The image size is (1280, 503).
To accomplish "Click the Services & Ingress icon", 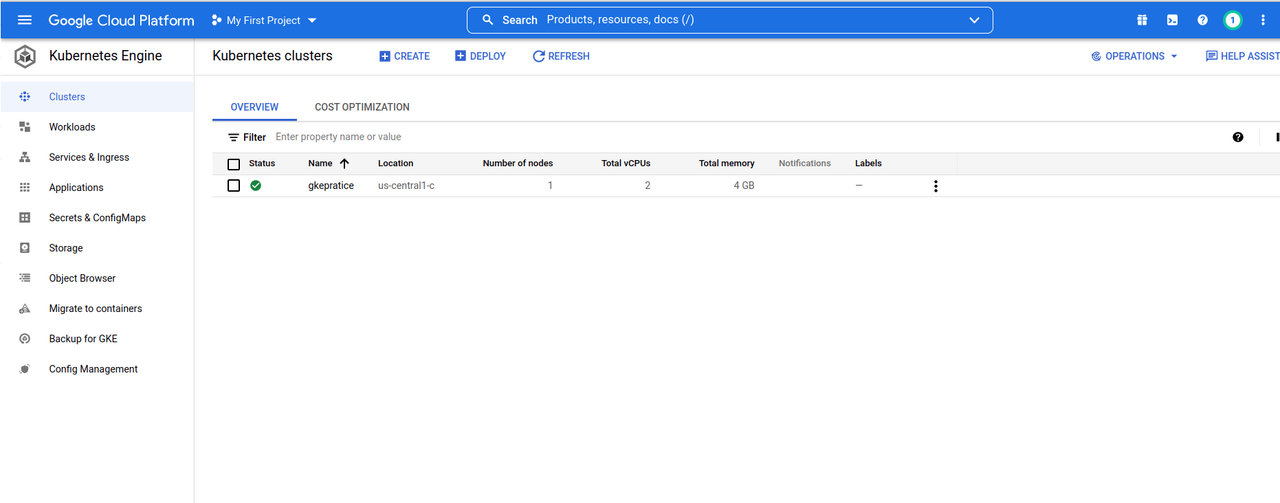I will coord(25,157).
